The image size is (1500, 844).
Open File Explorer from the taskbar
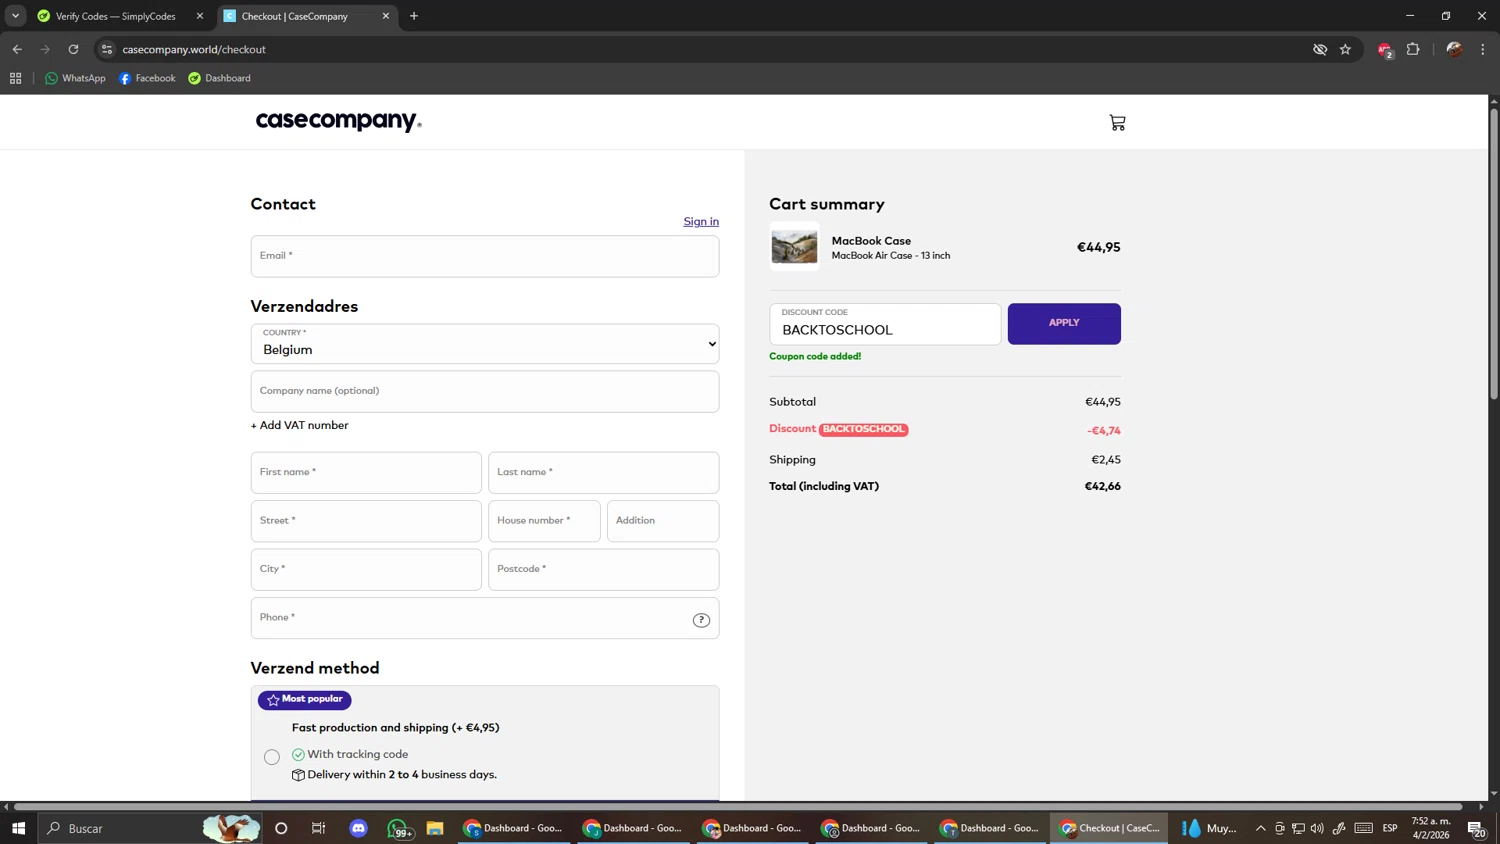click(x=435, y=828)
